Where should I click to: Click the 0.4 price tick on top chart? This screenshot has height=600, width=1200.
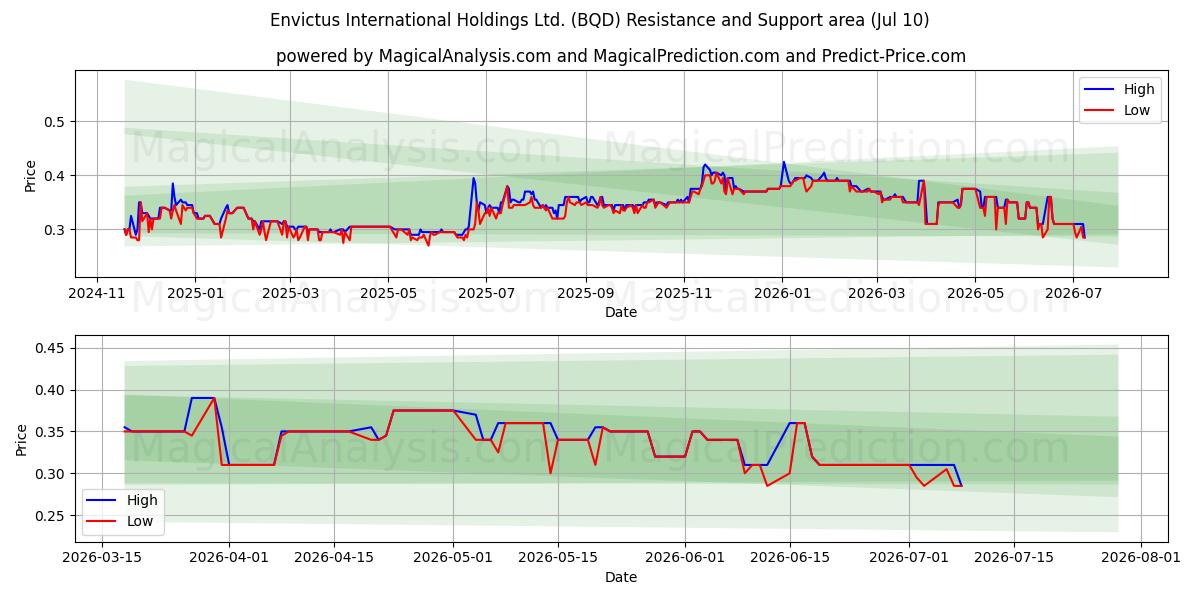point(56,176)
